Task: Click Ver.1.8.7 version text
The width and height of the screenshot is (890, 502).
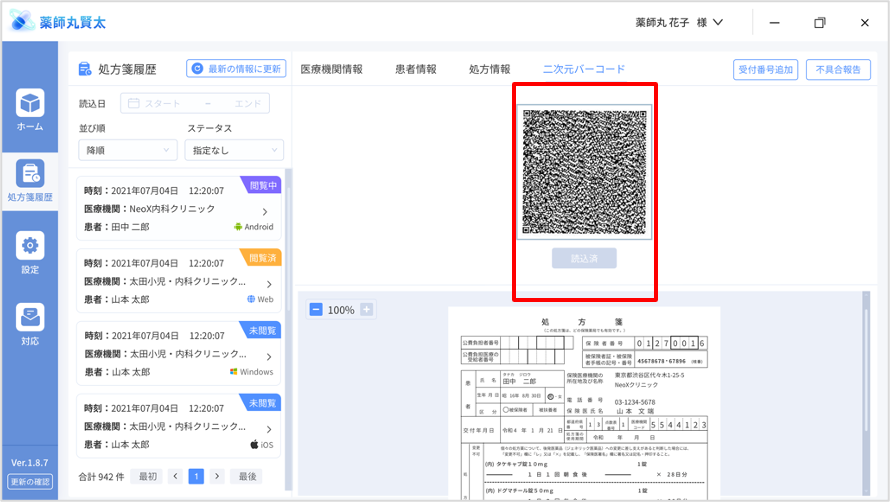Action: coord(30,462)
